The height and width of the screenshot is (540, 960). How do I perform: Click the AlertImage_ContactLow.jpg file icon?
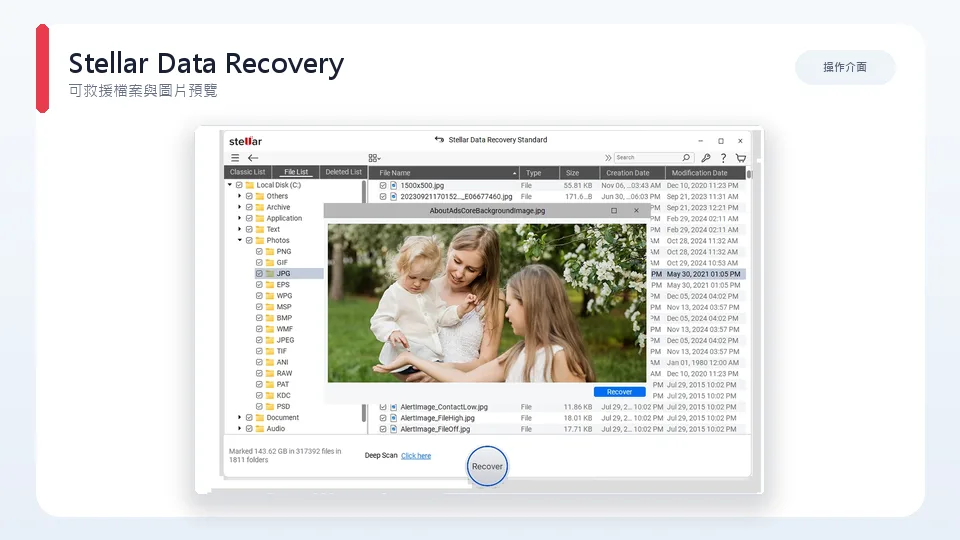point(394,407)
